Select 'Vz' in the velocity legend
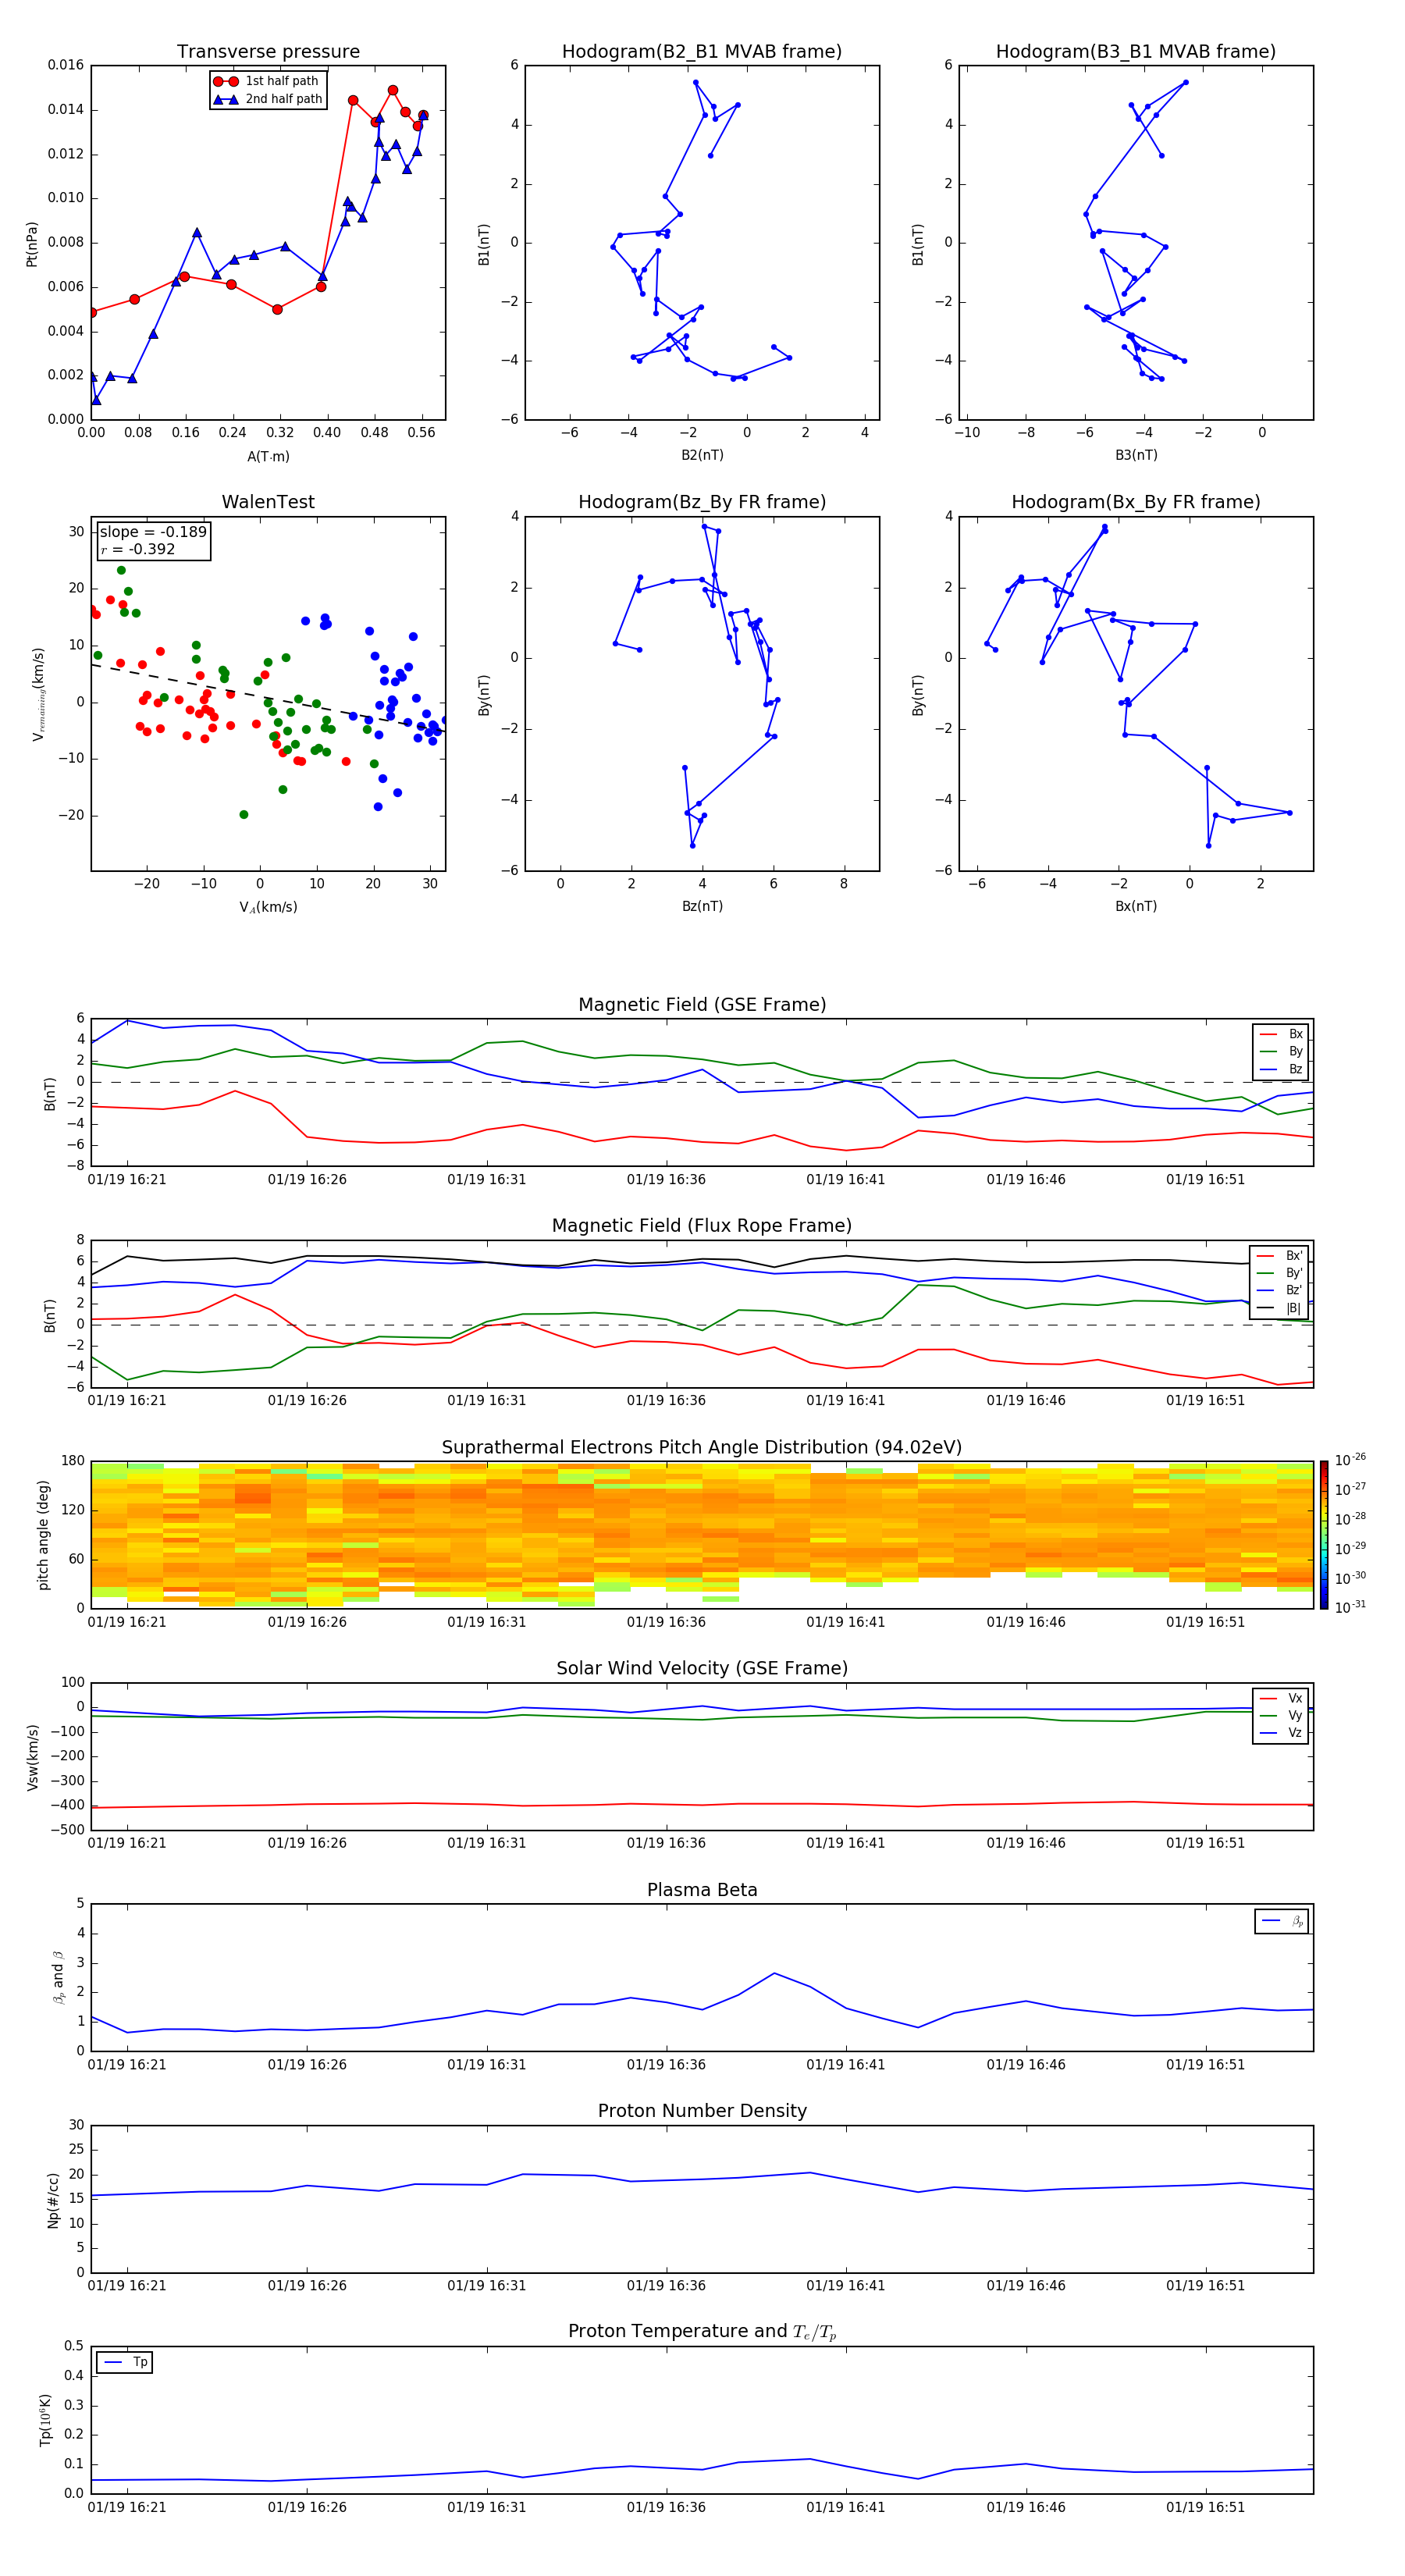 click(x=1282, y=1733)
